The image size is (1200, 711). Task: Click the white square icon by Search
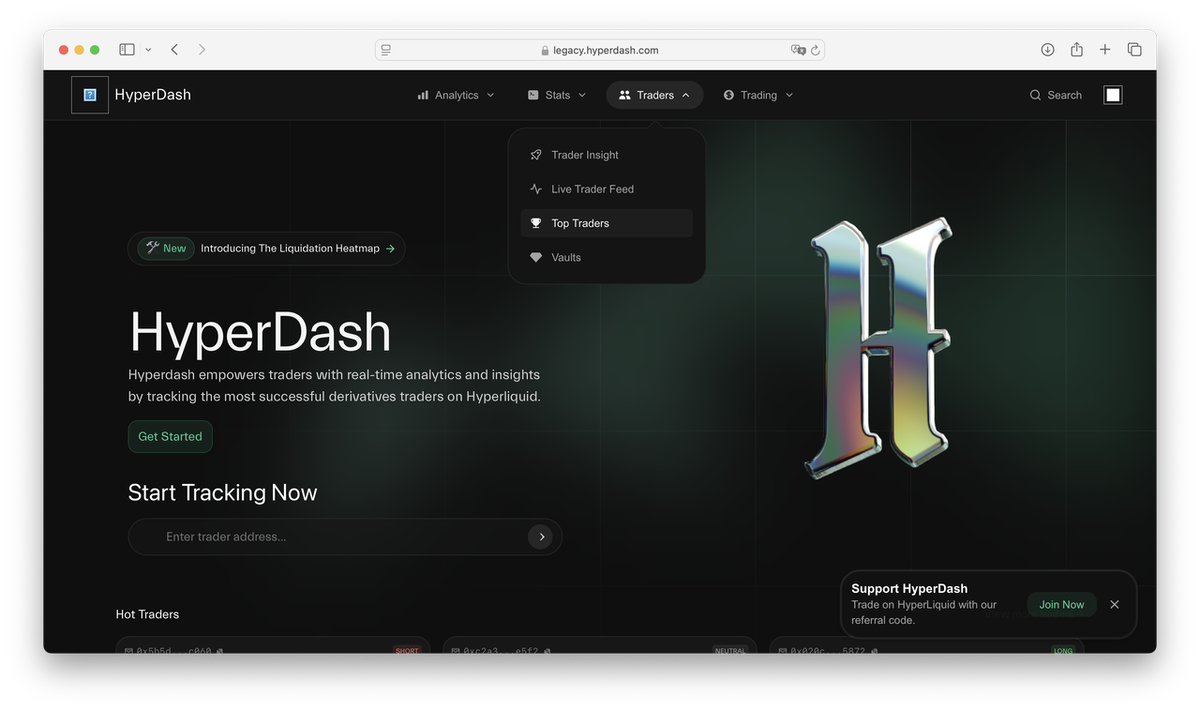[1113, 95]
